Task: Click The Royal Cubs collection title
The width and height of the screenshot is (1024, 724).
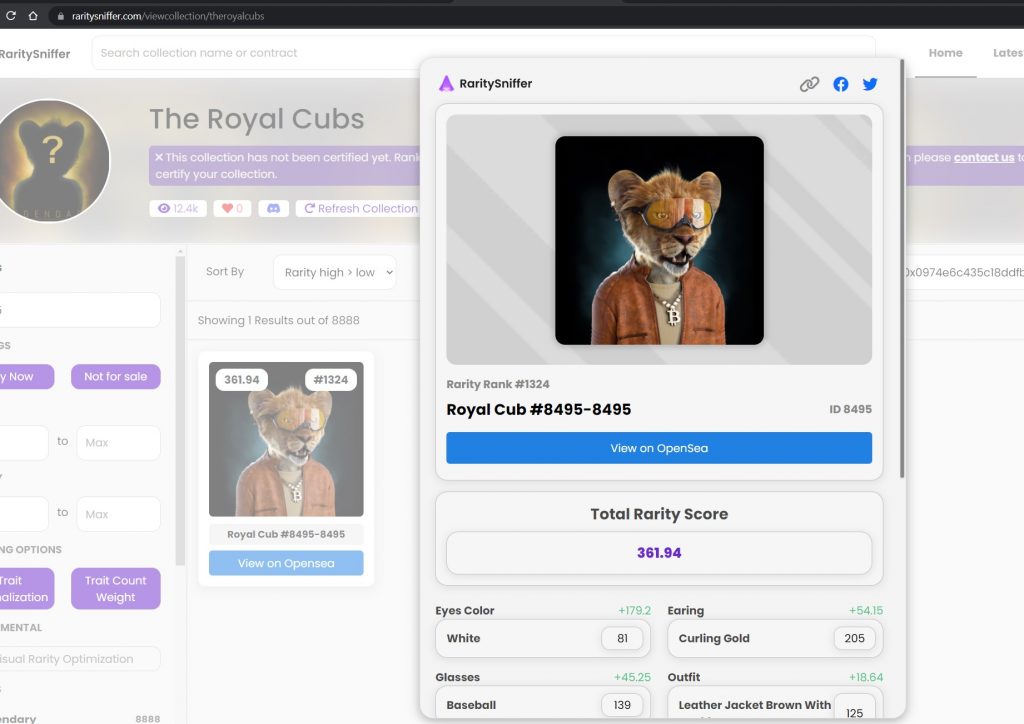Action: pos(257,119)
